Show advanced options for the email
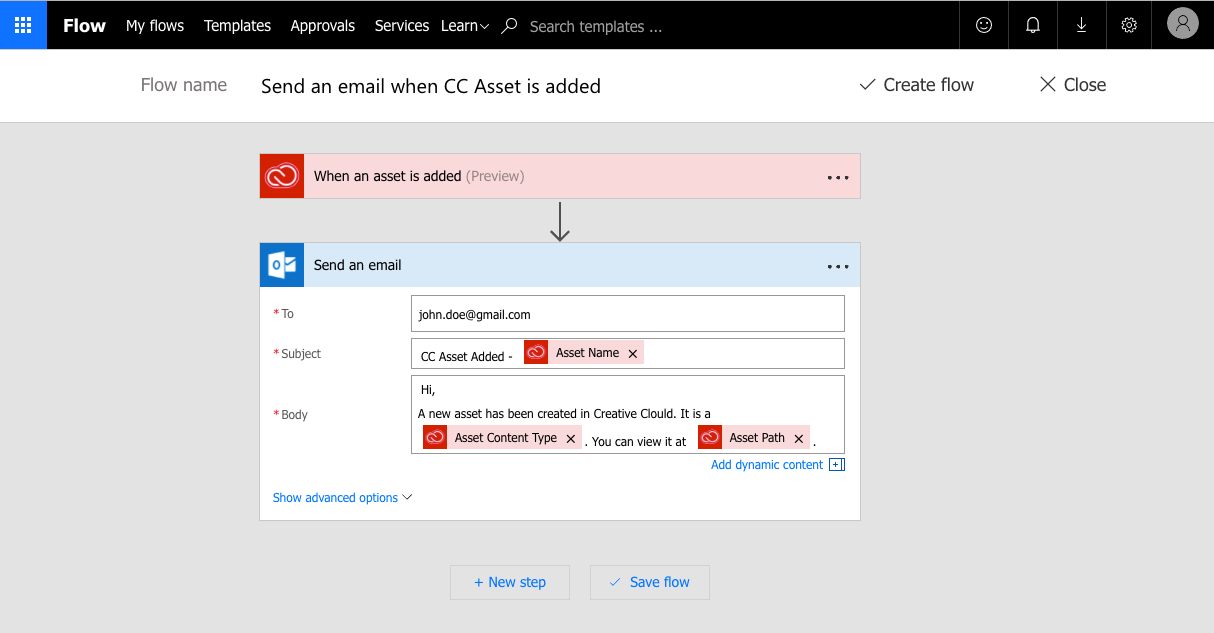Viewport: 1214px width, 633px height. click(x=342, y=498)
